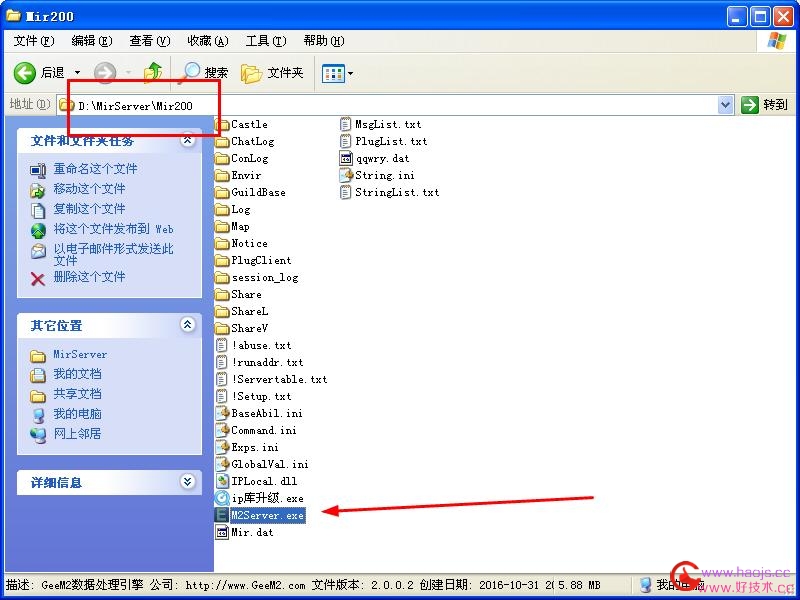Select the ConLog folder icon

[x=222, y=159]
